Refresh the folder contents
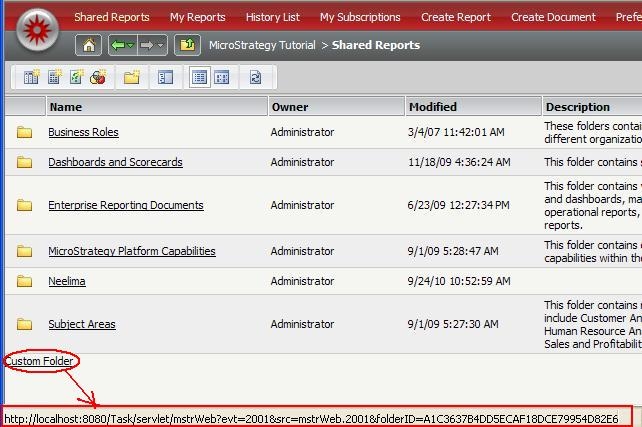The height and width of the screenshot is (427, 642). (256, 77)
